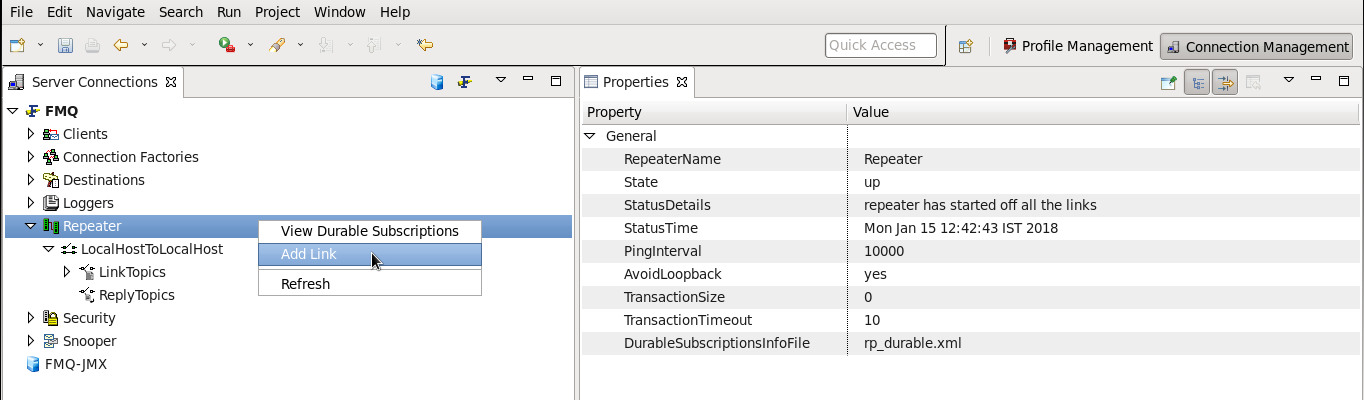Switch to Profile Management perspective
1364x400 pixels.
pos(1078,46)
